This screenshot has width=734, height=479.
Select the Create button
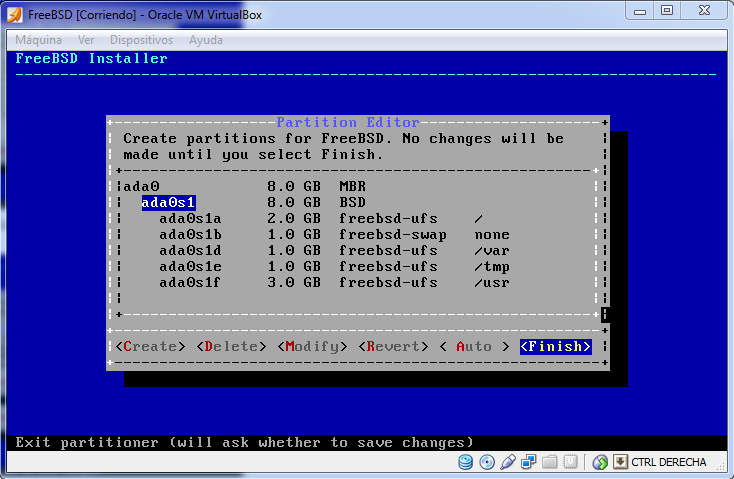tap(151, 346)
